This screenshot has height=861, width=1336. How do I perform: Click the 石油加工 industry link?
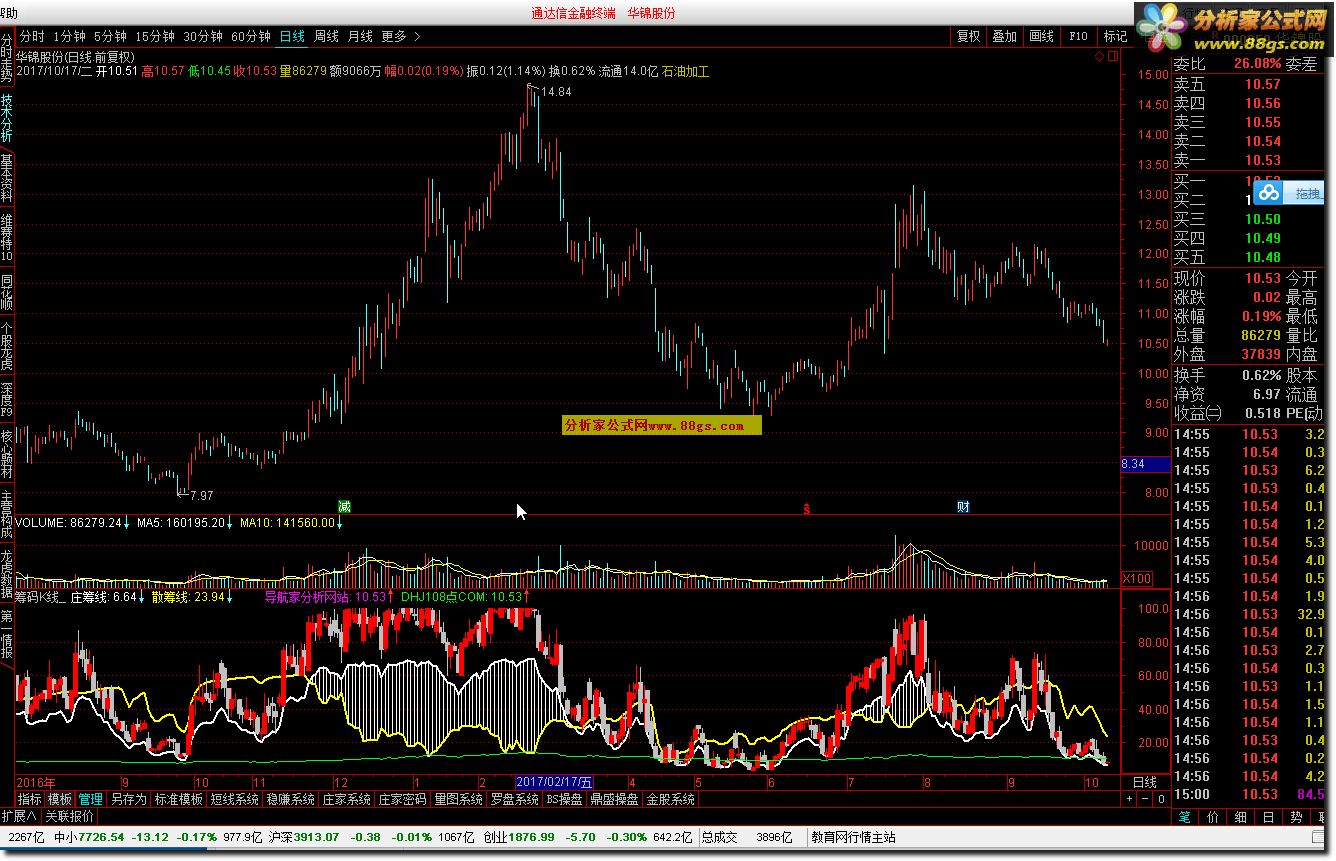(686, 72)
